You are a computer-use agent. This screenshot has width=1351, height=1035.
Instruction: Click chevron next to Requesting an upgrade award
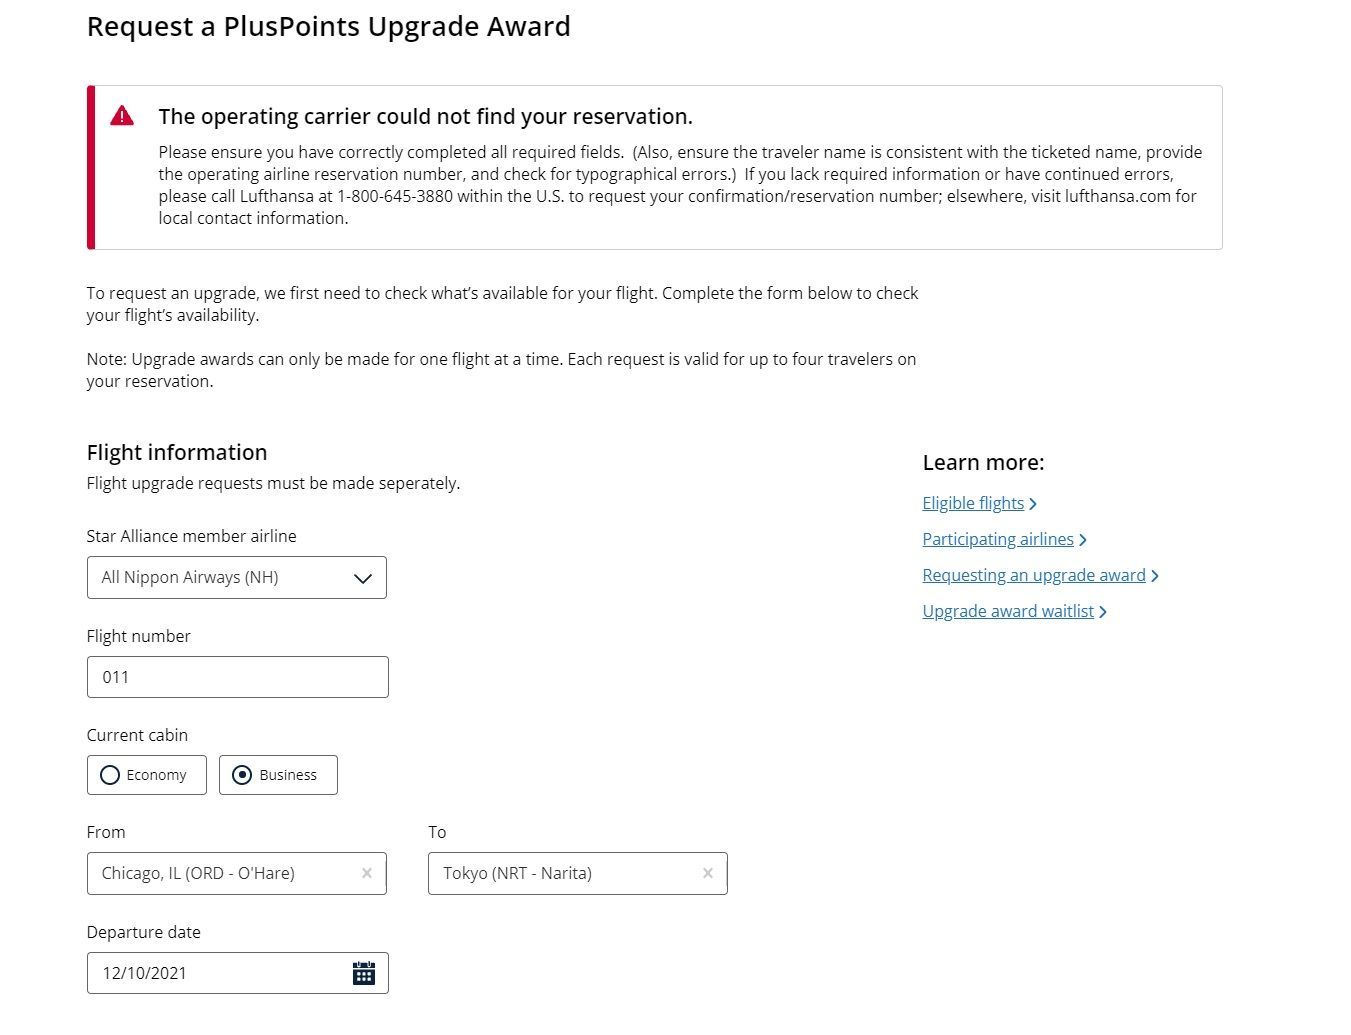coord(1155,576)
